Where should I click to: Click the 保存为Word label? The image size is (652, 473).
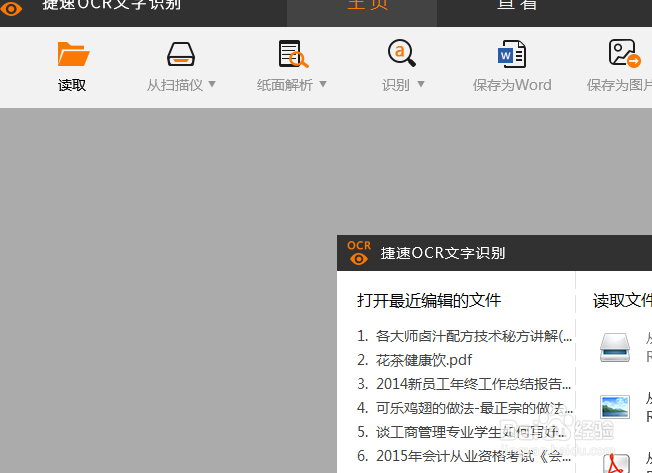point(512,85)
